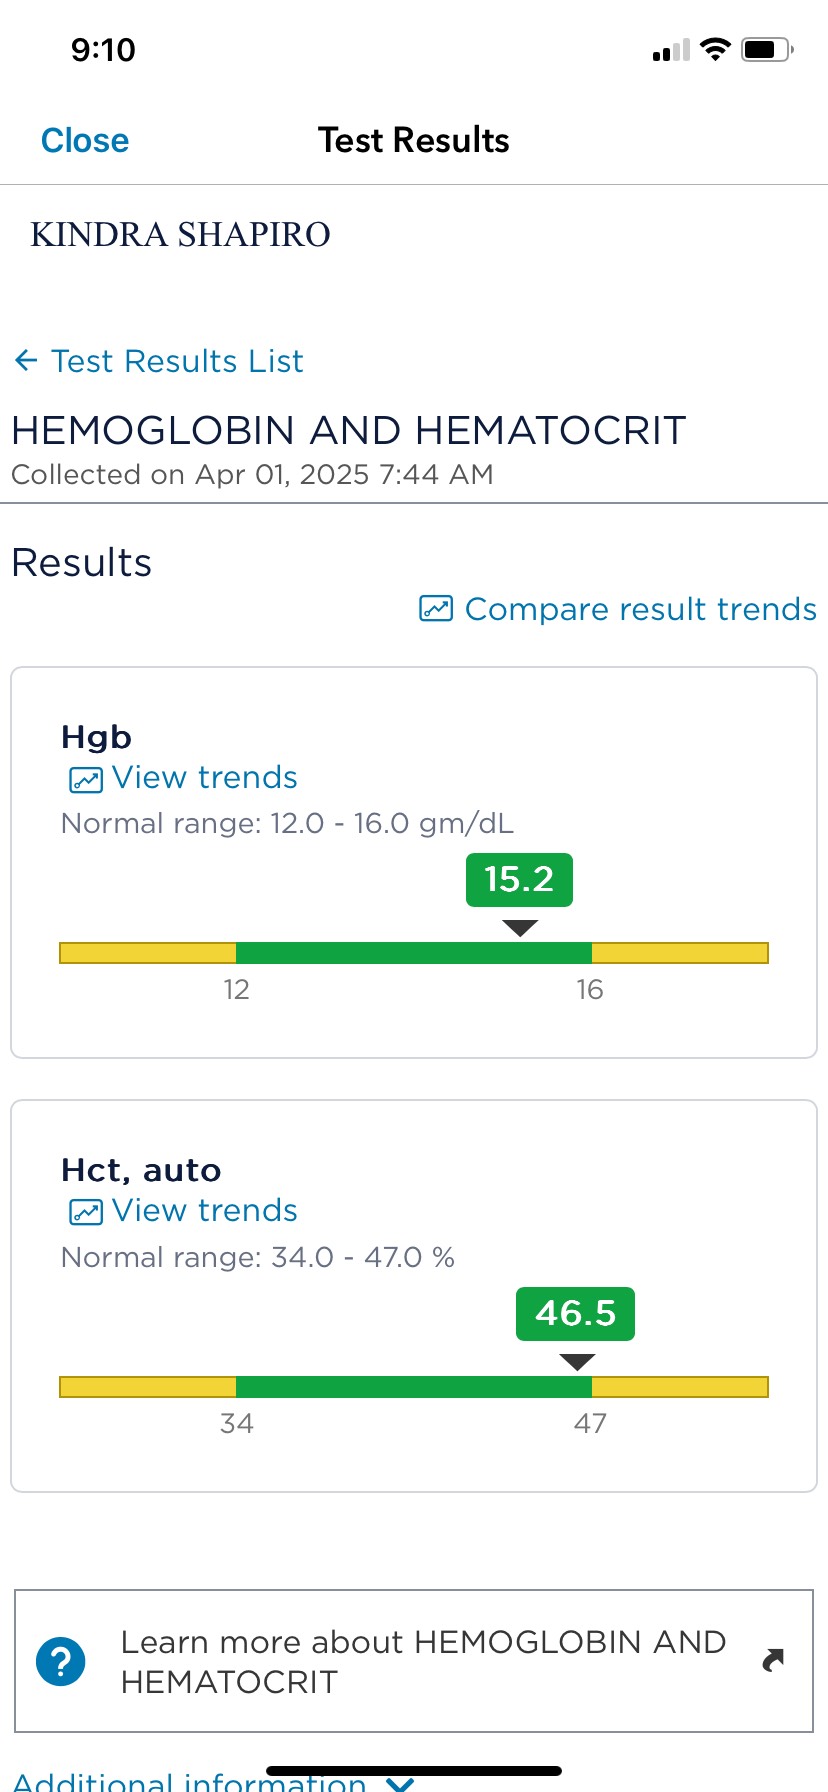Close the Test Results screen
828x1792 pixels.
point(85,140)
